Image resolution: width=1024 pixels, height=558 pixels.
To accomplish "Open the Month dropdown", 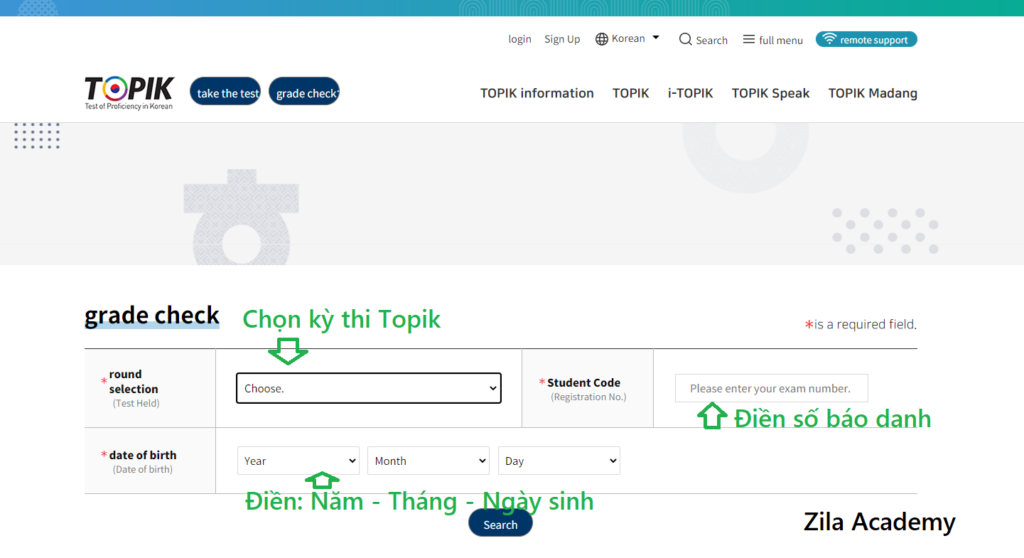I will coord(428,461).
